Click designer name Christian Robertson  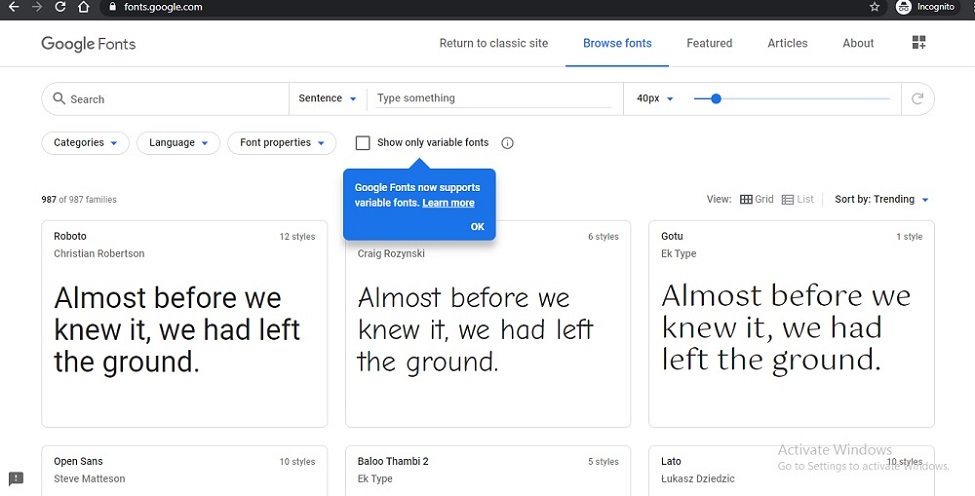pyautogui.click(x=99, y=254)
